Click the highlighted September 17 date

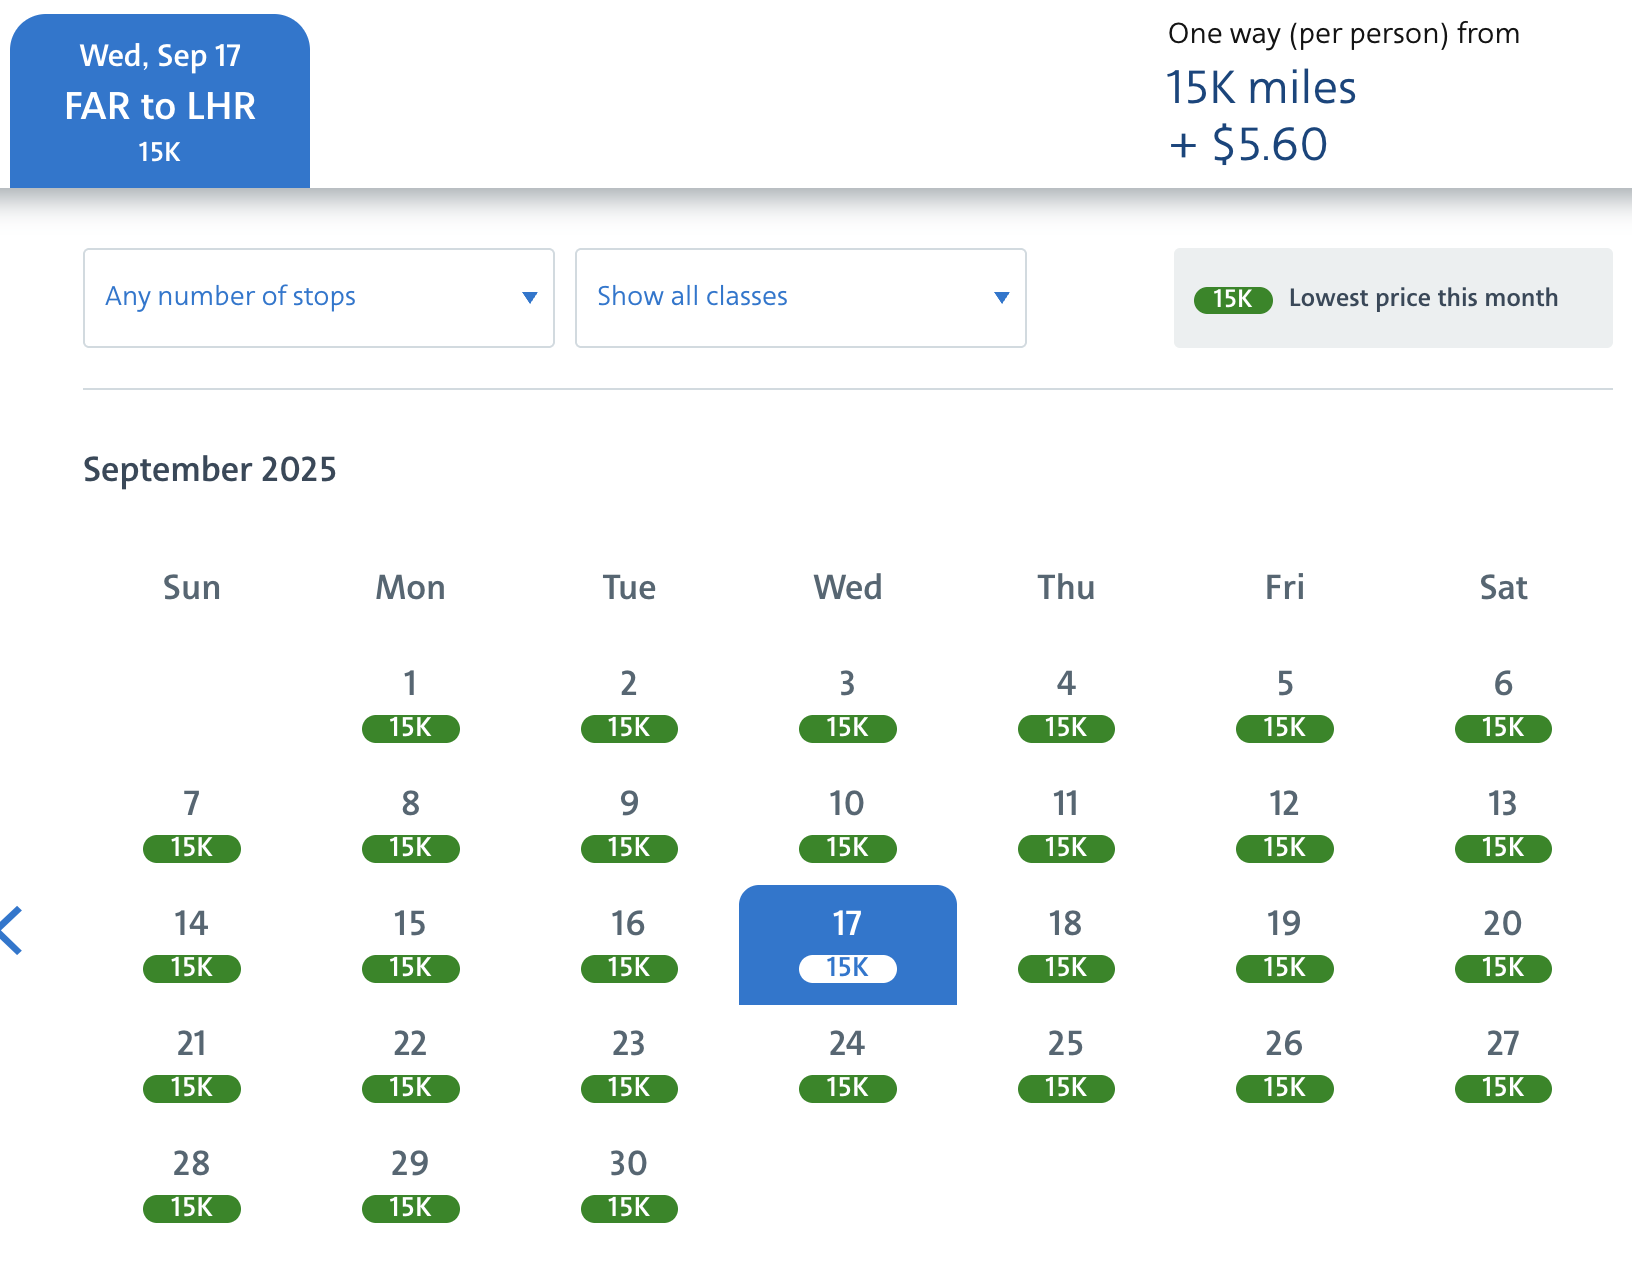coord(848,945)
